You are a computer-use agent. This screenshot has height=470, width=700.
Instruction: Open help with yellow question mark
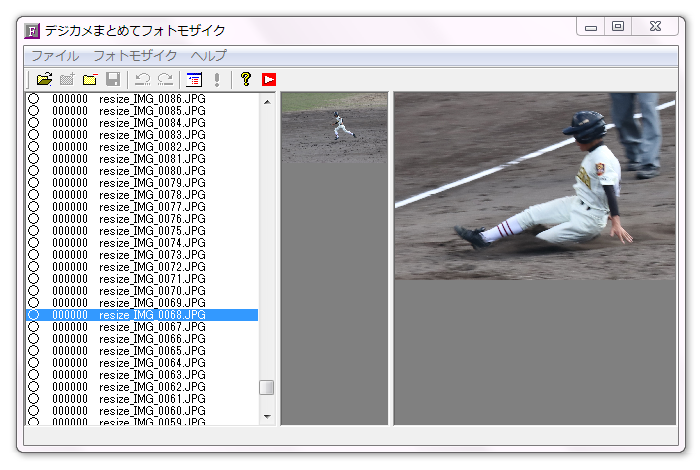coord(246,79)
